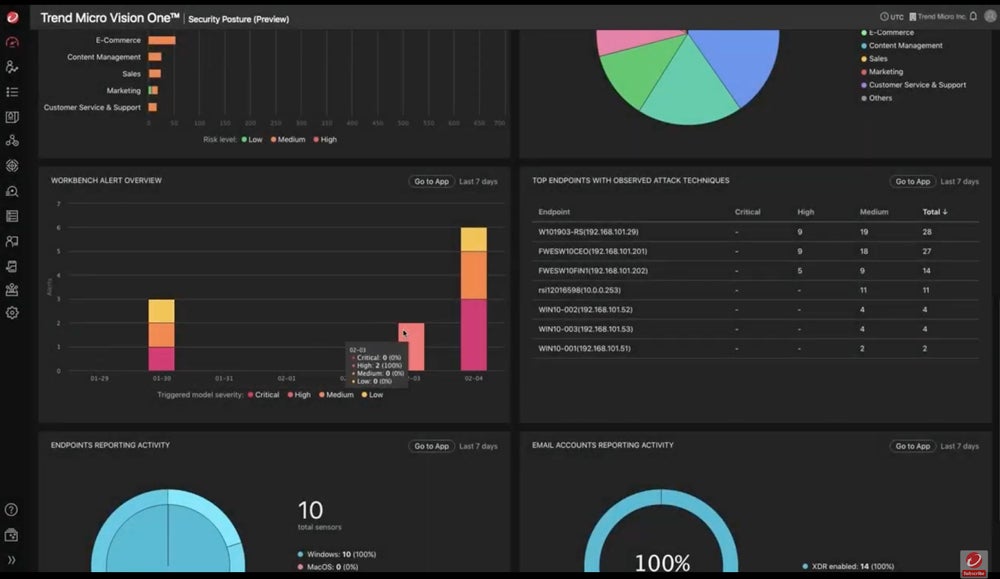1000x579 pixels.
Task: Expand the sidebar using the double-chevron
Action: pos(12,560)
